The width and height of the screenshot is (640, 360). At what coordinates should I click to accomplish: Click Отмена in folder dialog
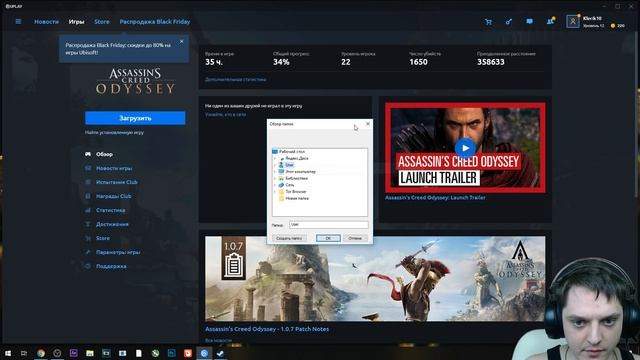coord(355,238)
